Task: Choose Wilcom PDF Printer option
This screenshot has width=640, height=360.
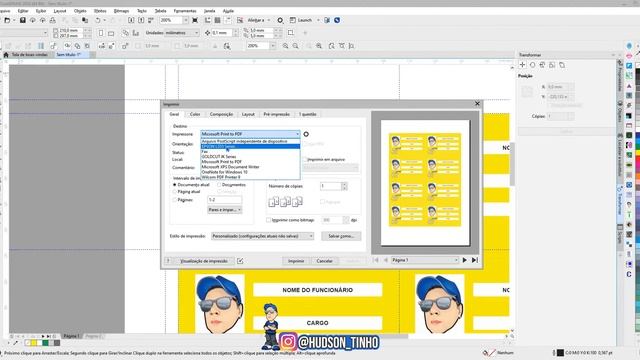Action: [250, 177]
